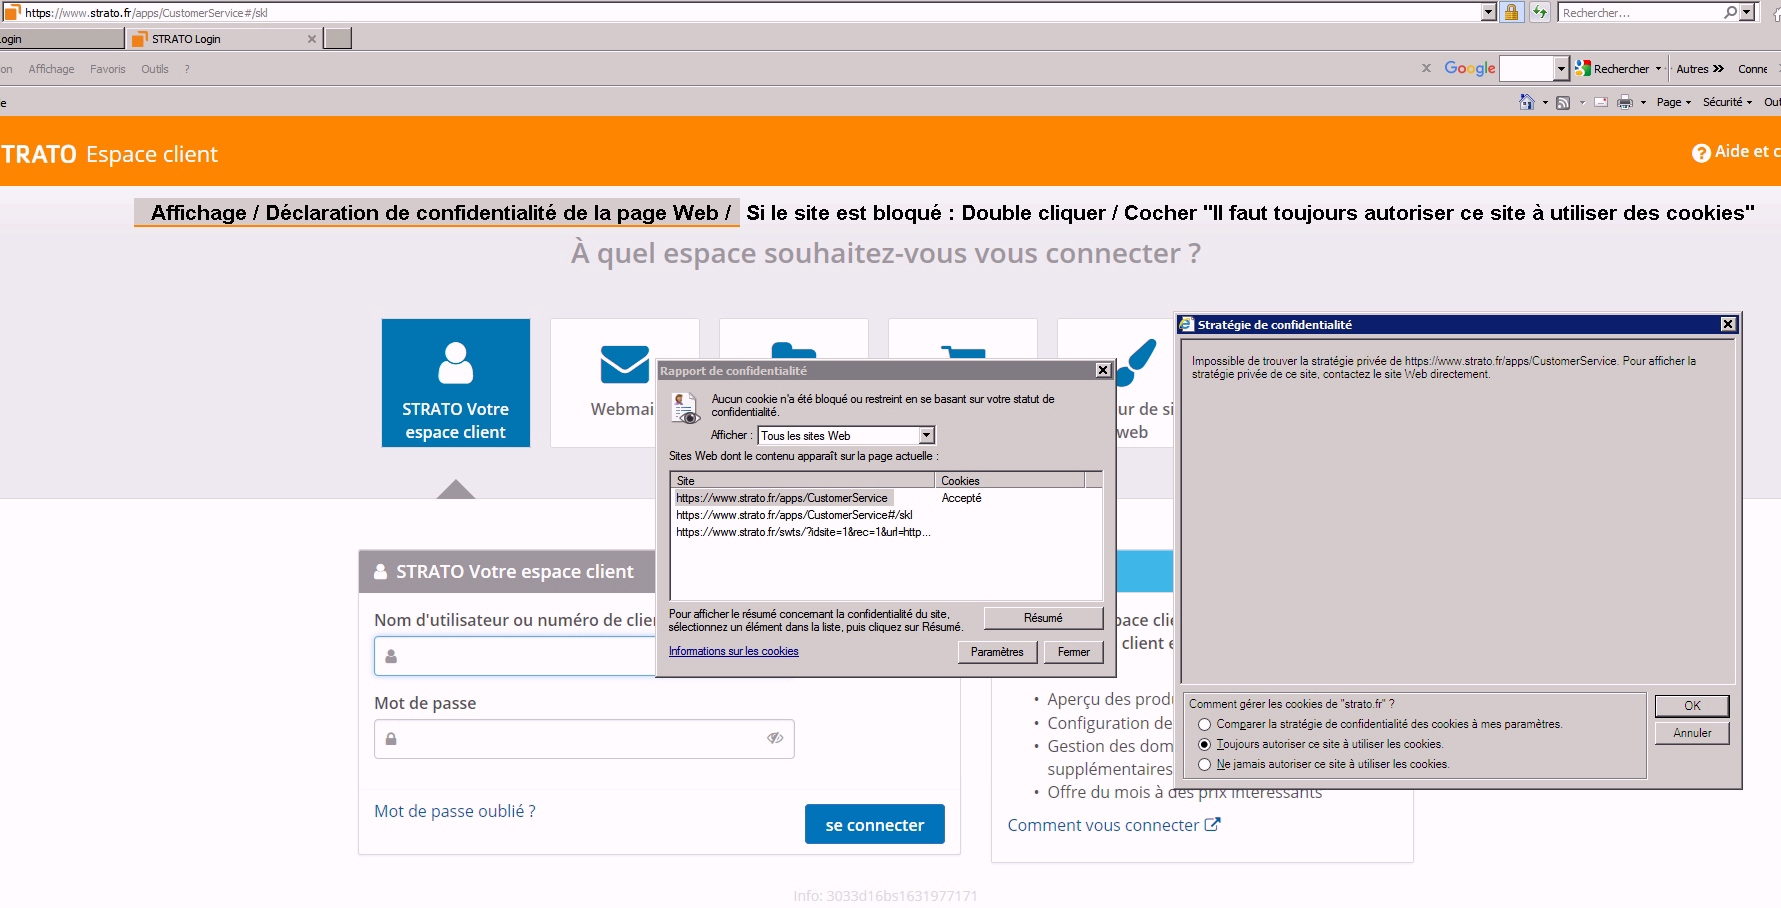Click the page icon in address bar
Viewport: 1781px width, 908px height.
pos(11,12)
